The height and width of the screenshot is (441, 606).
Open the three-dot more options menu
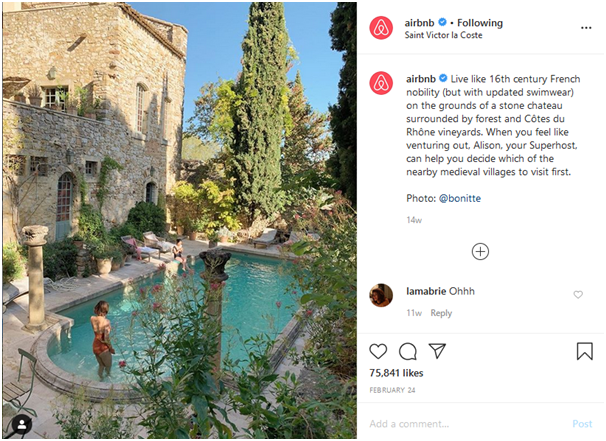click(586, 28)
